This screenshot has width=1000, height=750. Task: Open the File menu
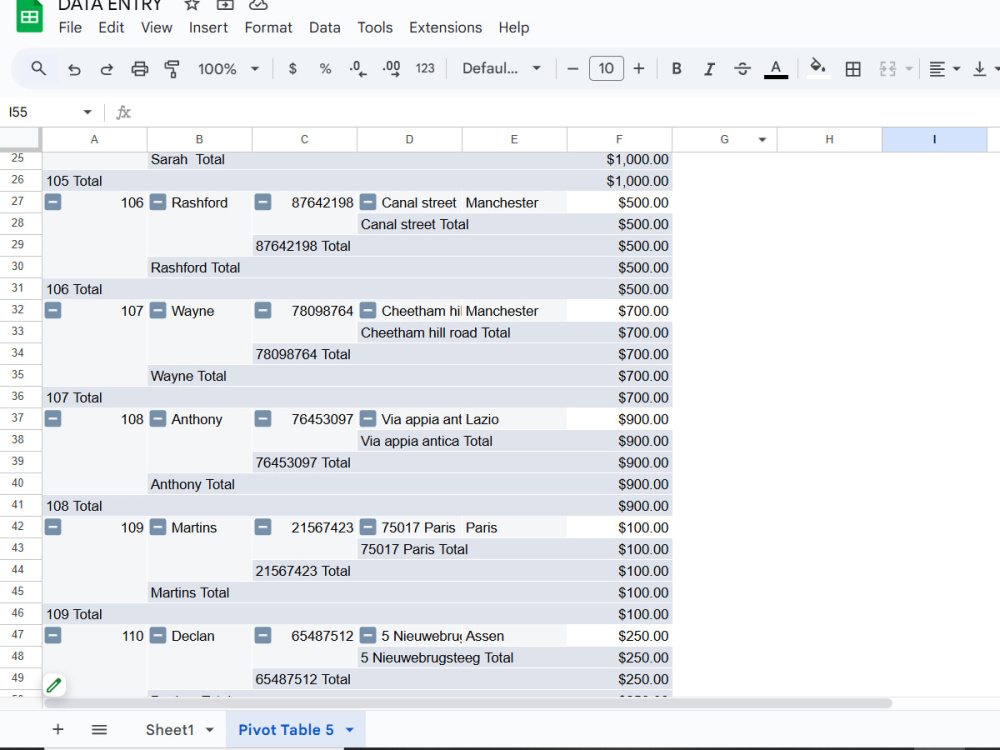(70, 27)
